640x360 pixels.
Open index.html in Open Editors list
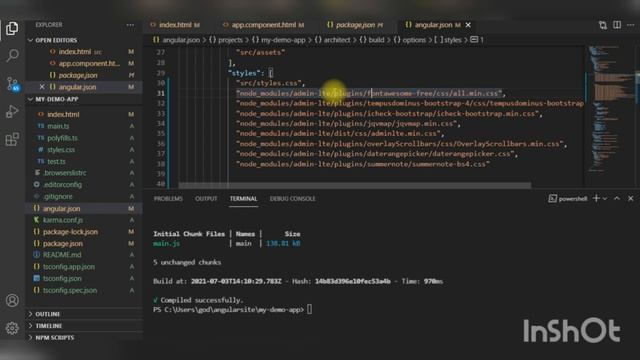tap(84, 52)
